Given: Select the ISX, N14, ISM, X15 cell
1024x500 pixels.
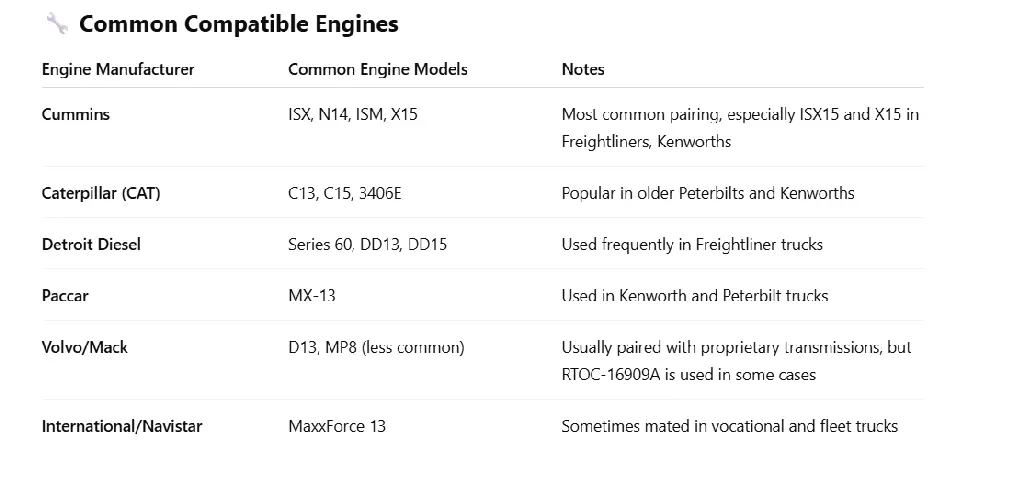Looking at the screenshot, I should (353, 114).
